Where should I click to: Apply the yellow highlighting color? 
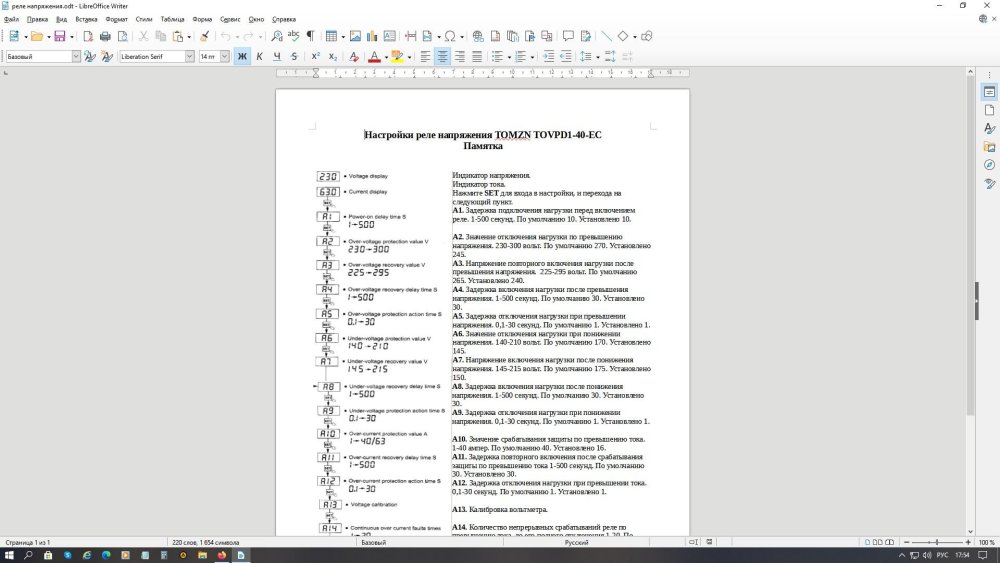397,57
